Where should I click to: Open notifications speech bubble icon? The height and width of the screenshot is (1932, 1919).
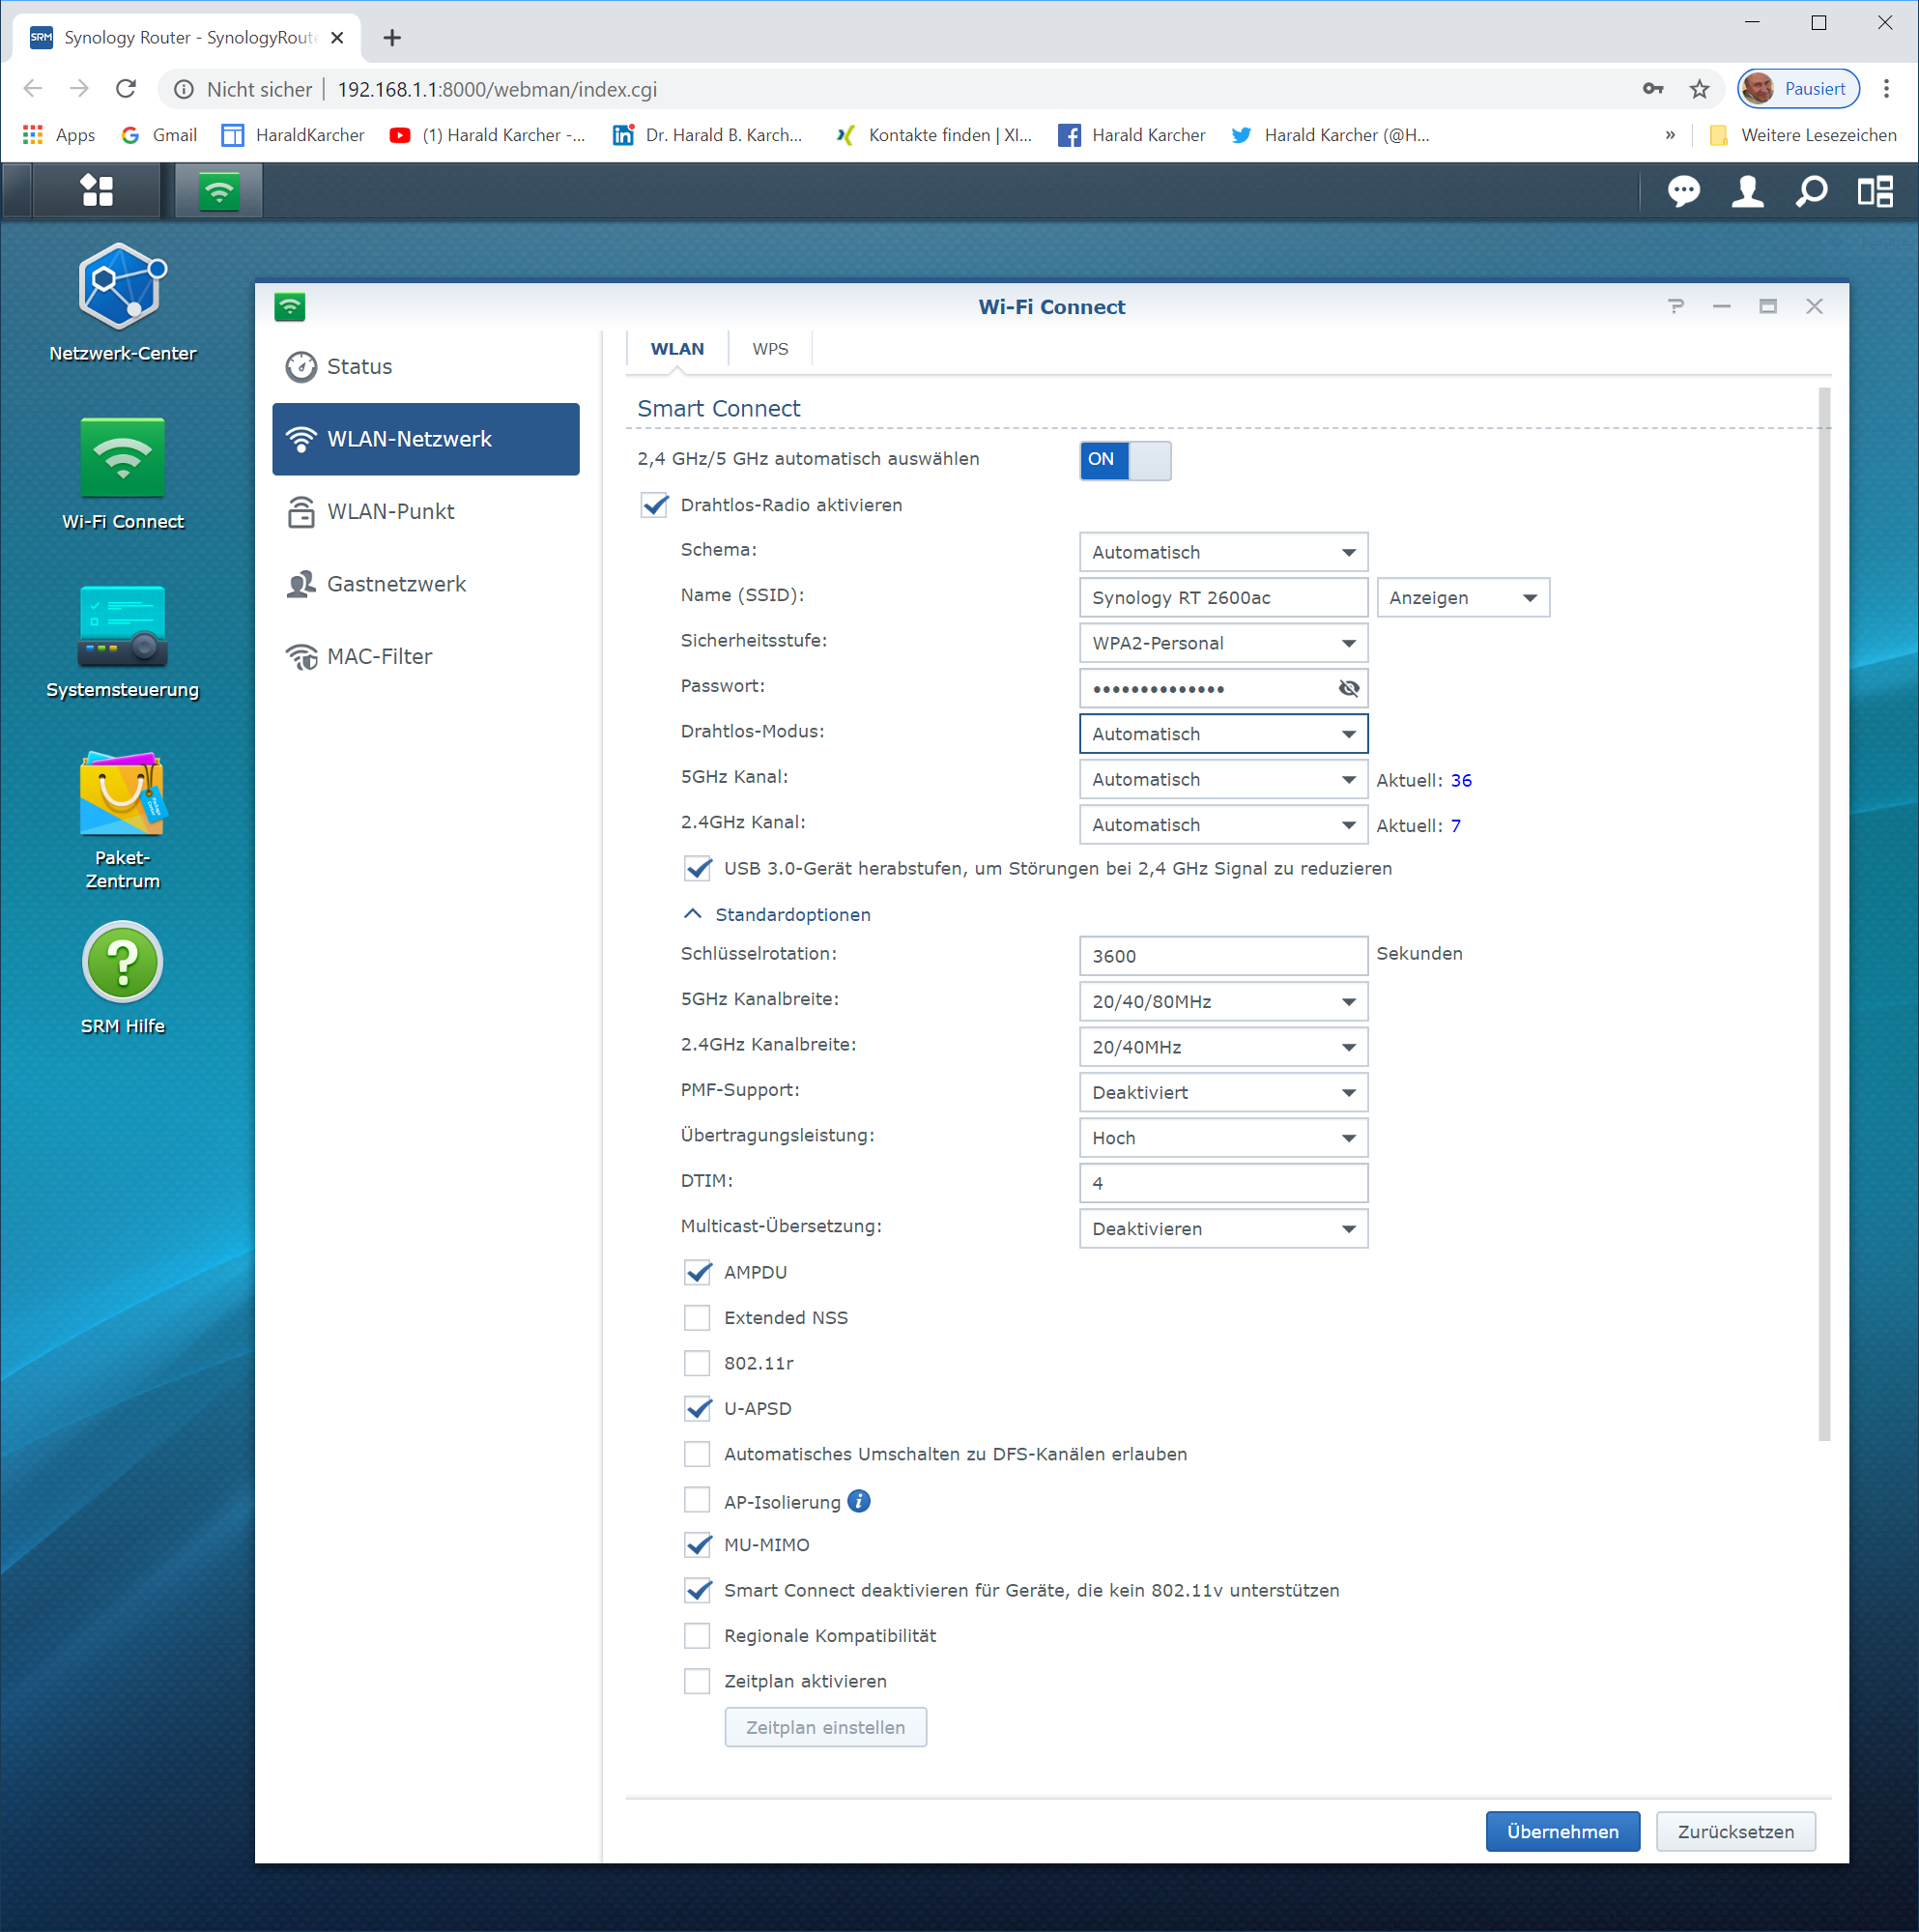(x=1683, y=190)
